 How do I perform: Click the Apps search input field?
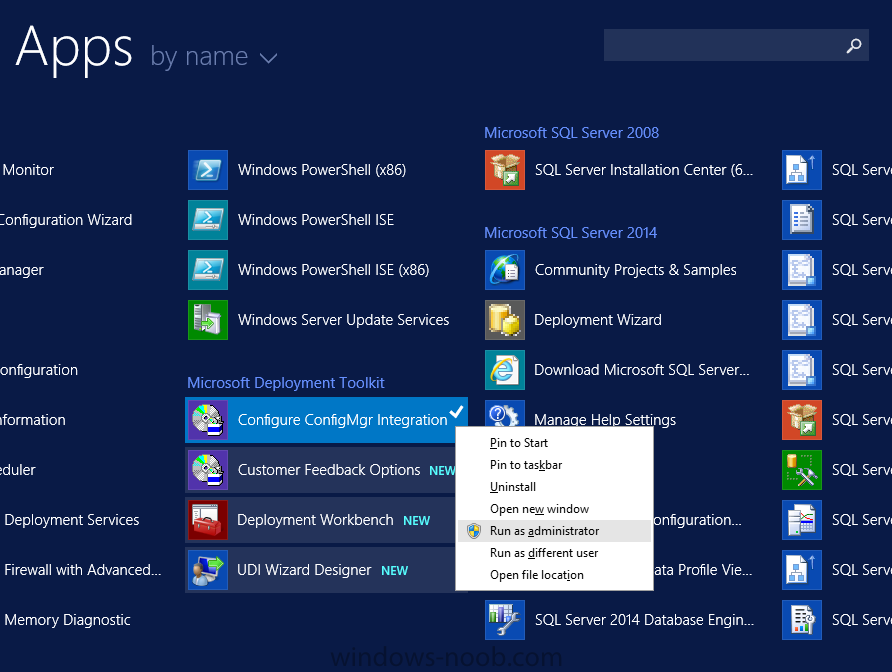pos(736,45)
